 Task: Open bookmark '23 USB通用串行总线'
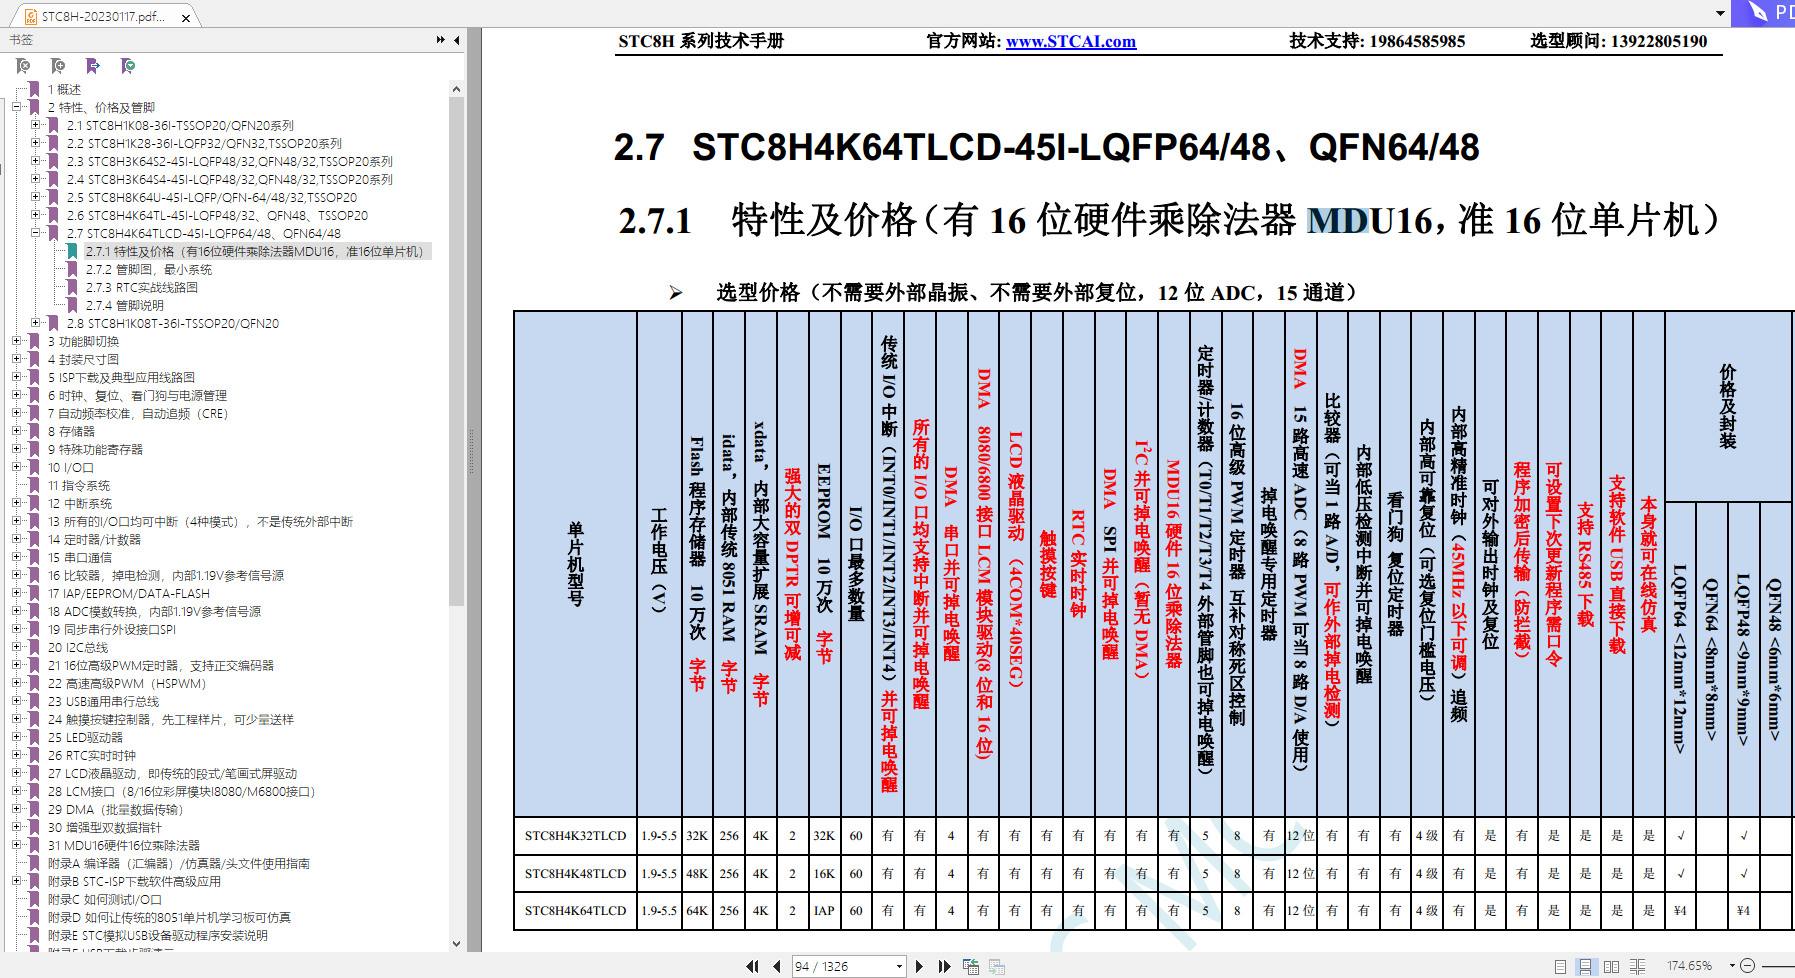[104, 701]
